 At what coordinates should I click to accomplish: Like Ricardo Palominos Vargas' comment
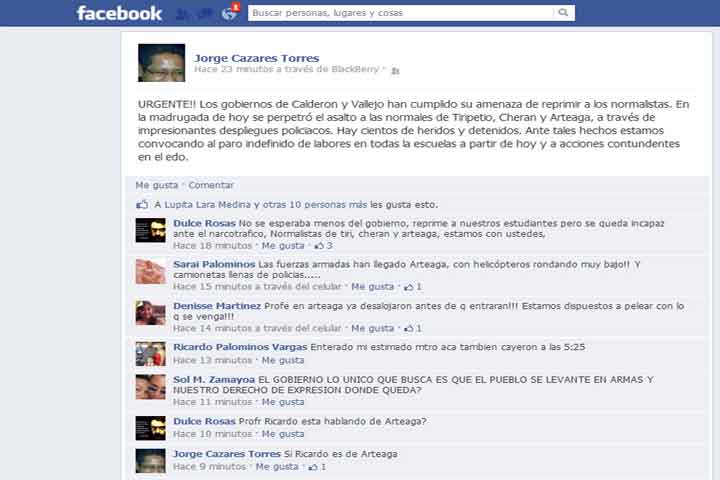point(283,361)
